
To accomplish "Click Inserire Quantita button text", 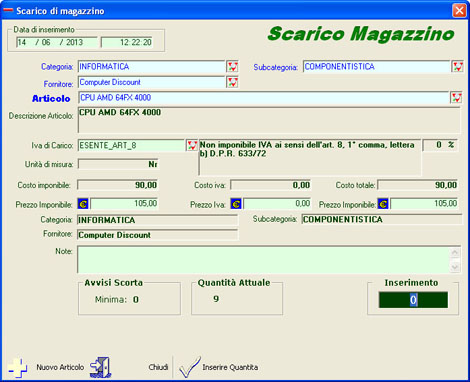I will (230, 367).
